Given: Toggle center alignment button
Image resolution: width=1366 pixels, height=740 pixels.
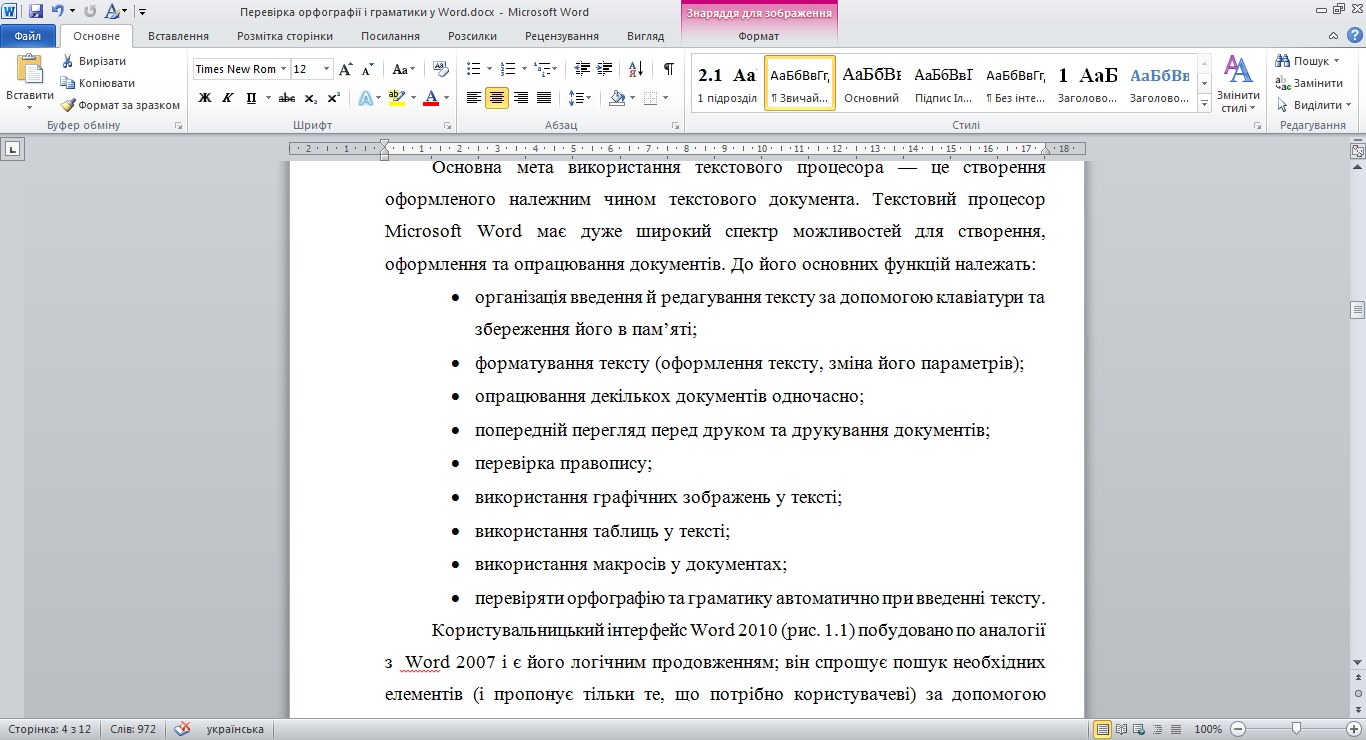Looking at the screenshot, I should (x=497, y=98).
